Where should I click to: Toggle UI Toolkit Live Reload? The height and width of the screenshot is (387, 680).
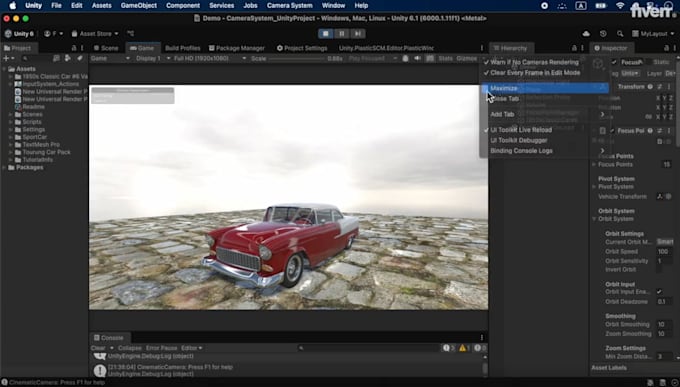point(545,130)
